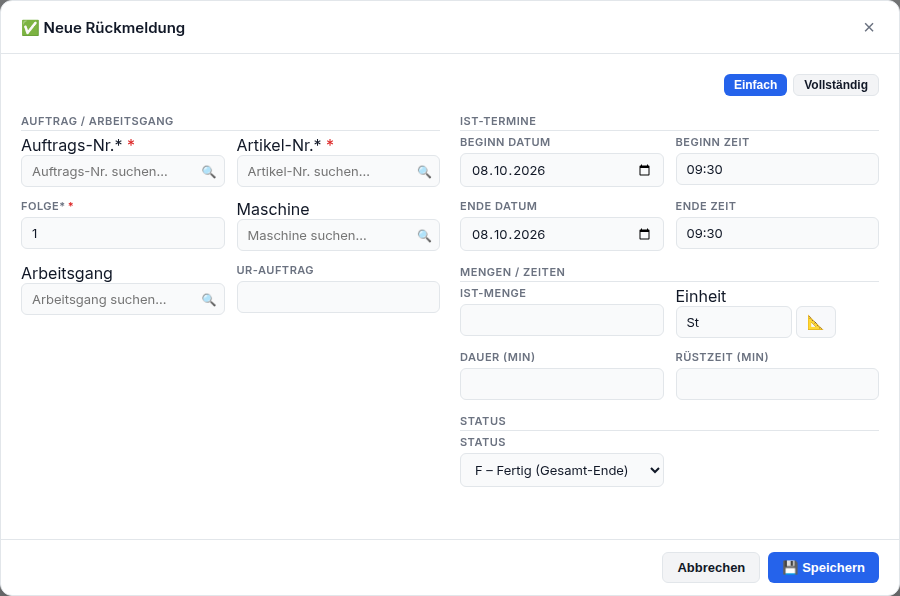Open the unit ruler icon next to Einheit
The width and height of the screenshot is (900, 596).
tap(816, 322)
